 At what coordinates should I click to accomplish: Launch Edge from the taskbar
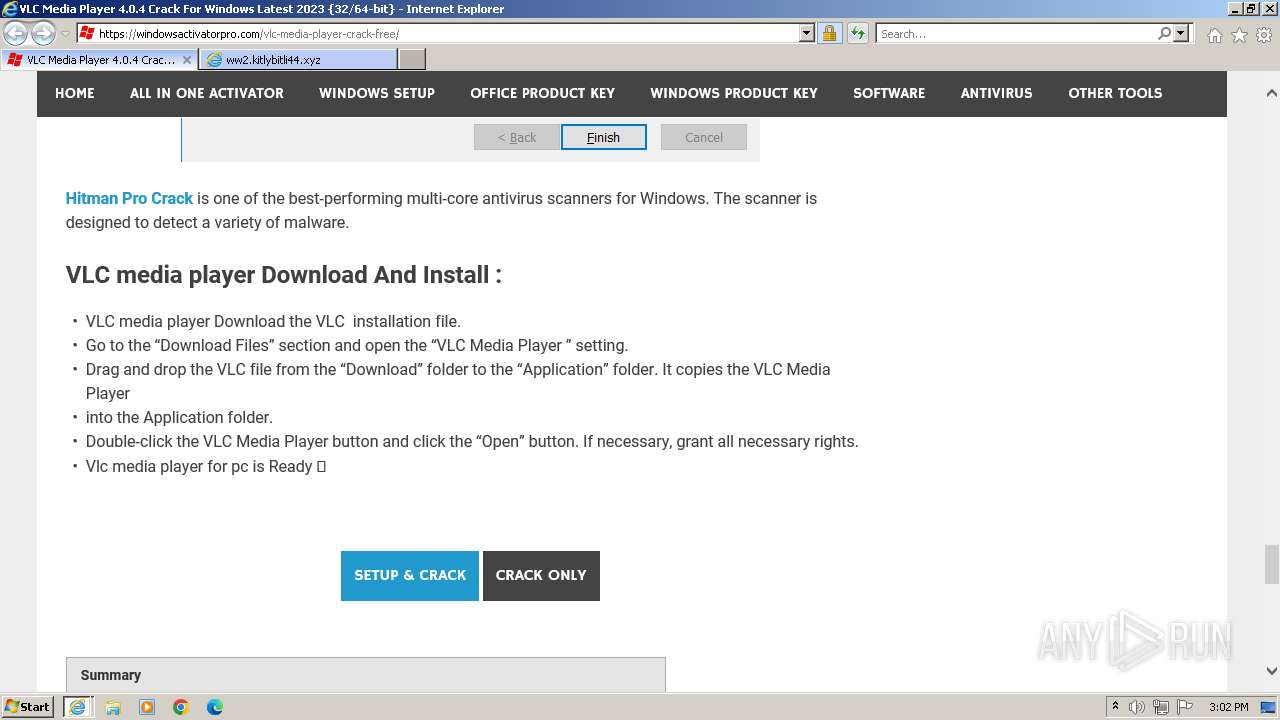(x=215, y=707)
